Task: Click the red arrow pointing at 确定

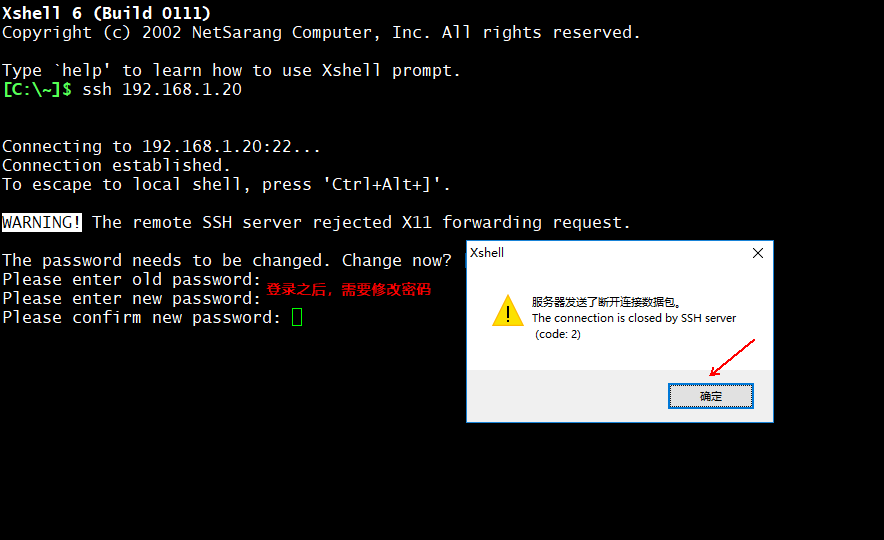Action: pyautogui.click(x=732, y=358)
